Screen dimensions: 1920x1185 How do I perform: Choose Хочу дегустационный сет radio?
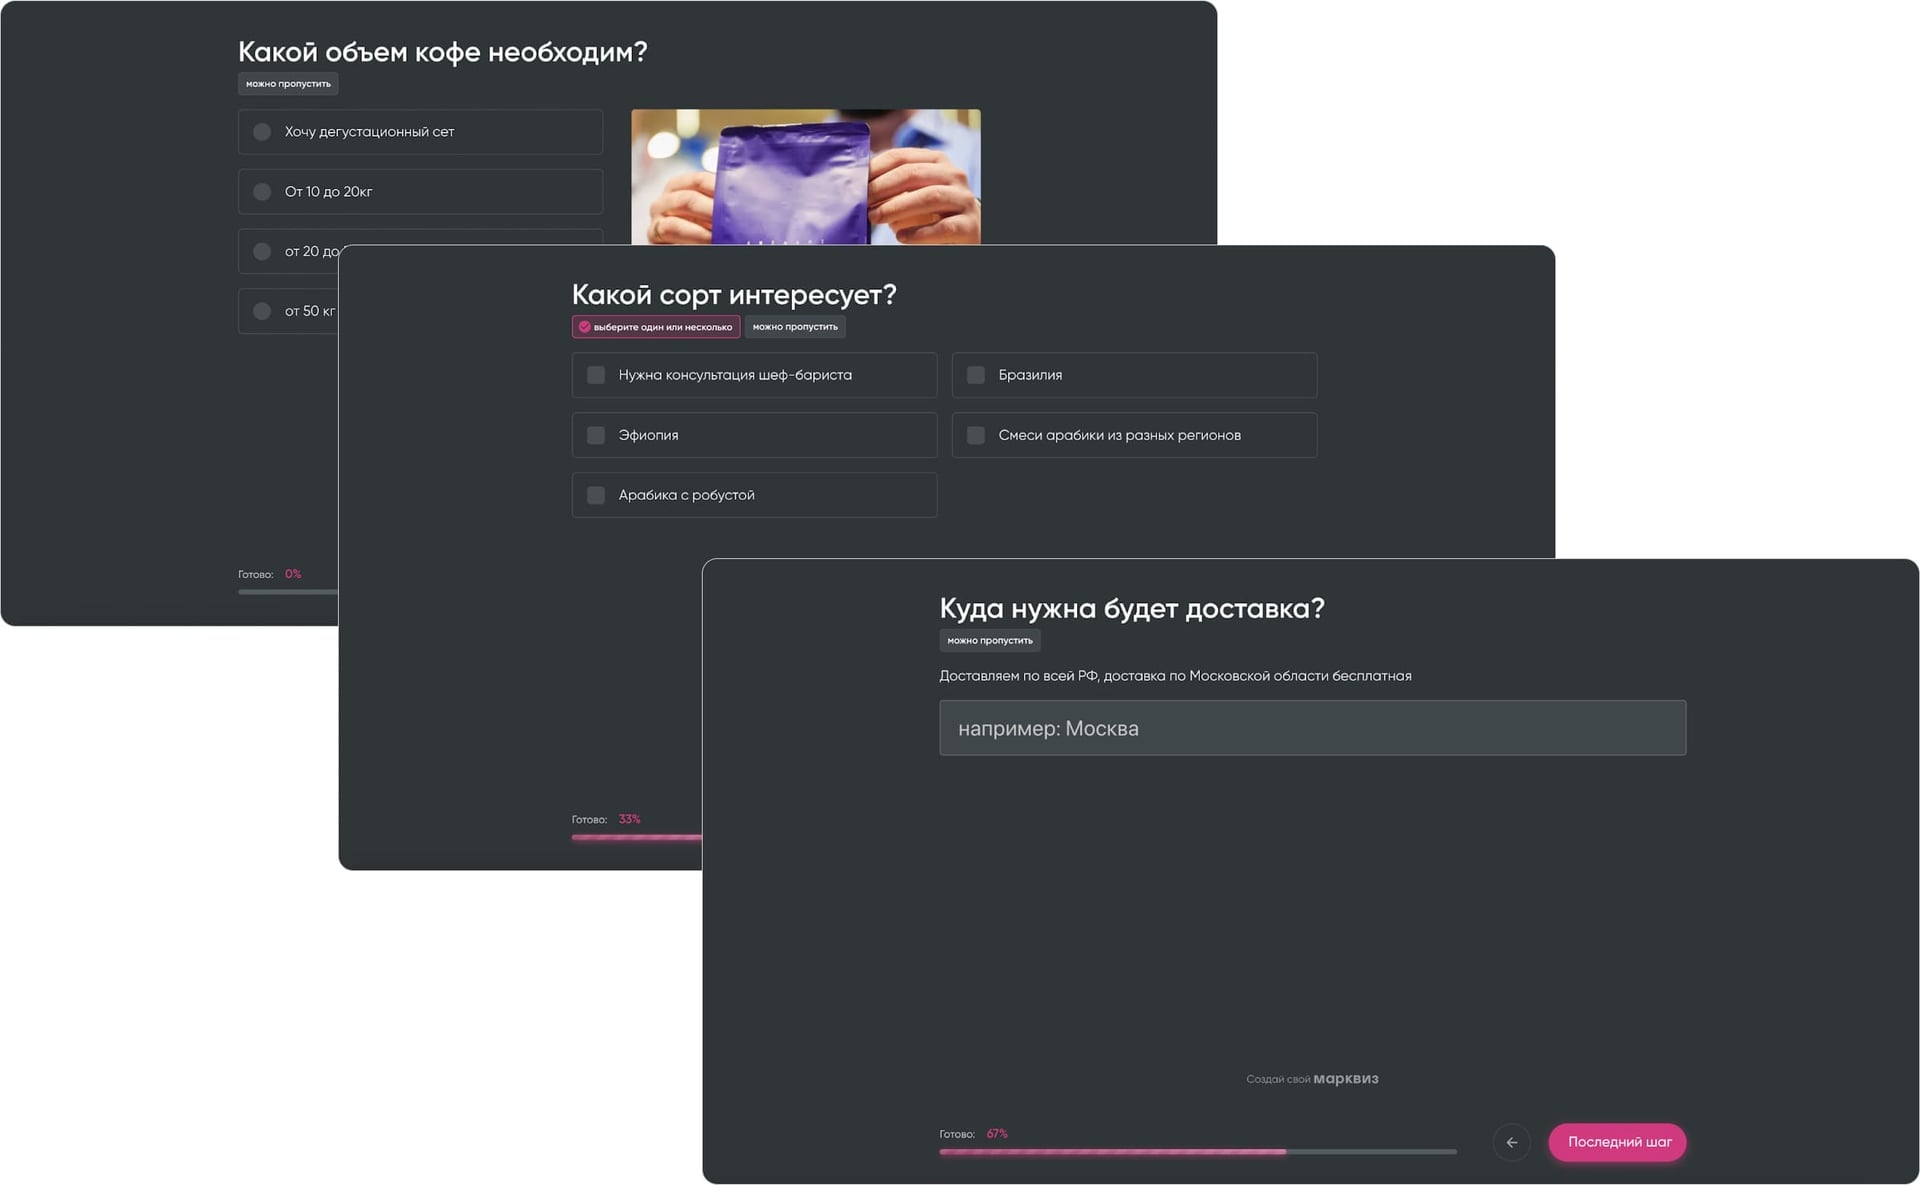(262, 132)
